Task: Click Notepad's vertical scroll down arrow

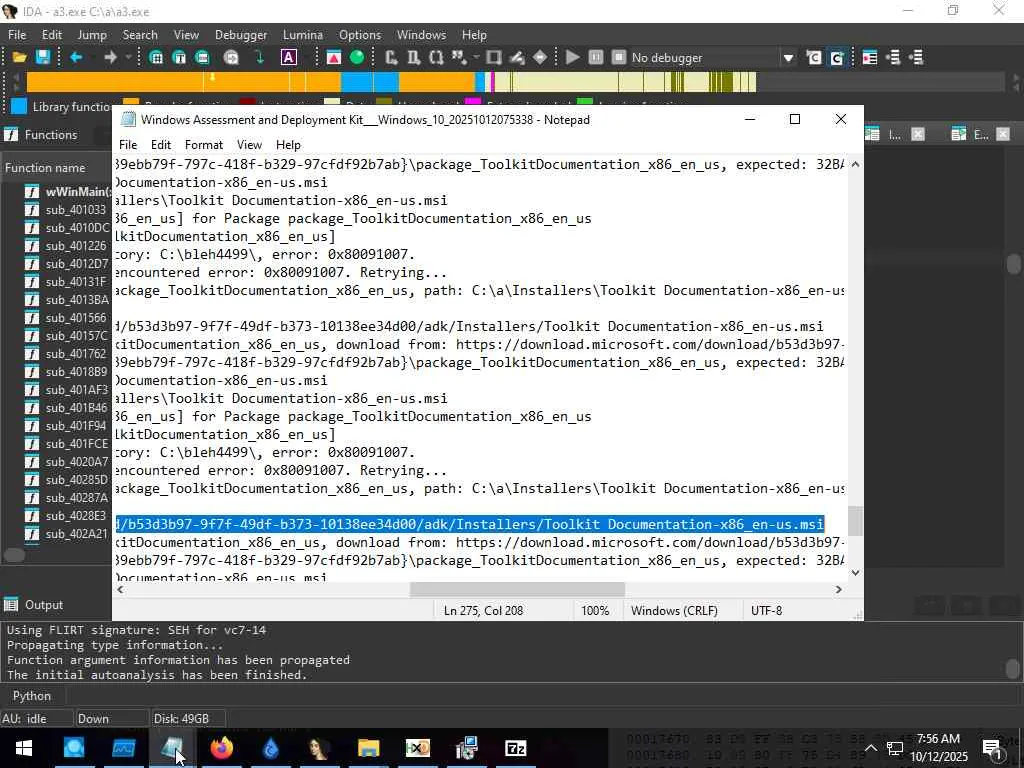Action: [x=856, y=573]
